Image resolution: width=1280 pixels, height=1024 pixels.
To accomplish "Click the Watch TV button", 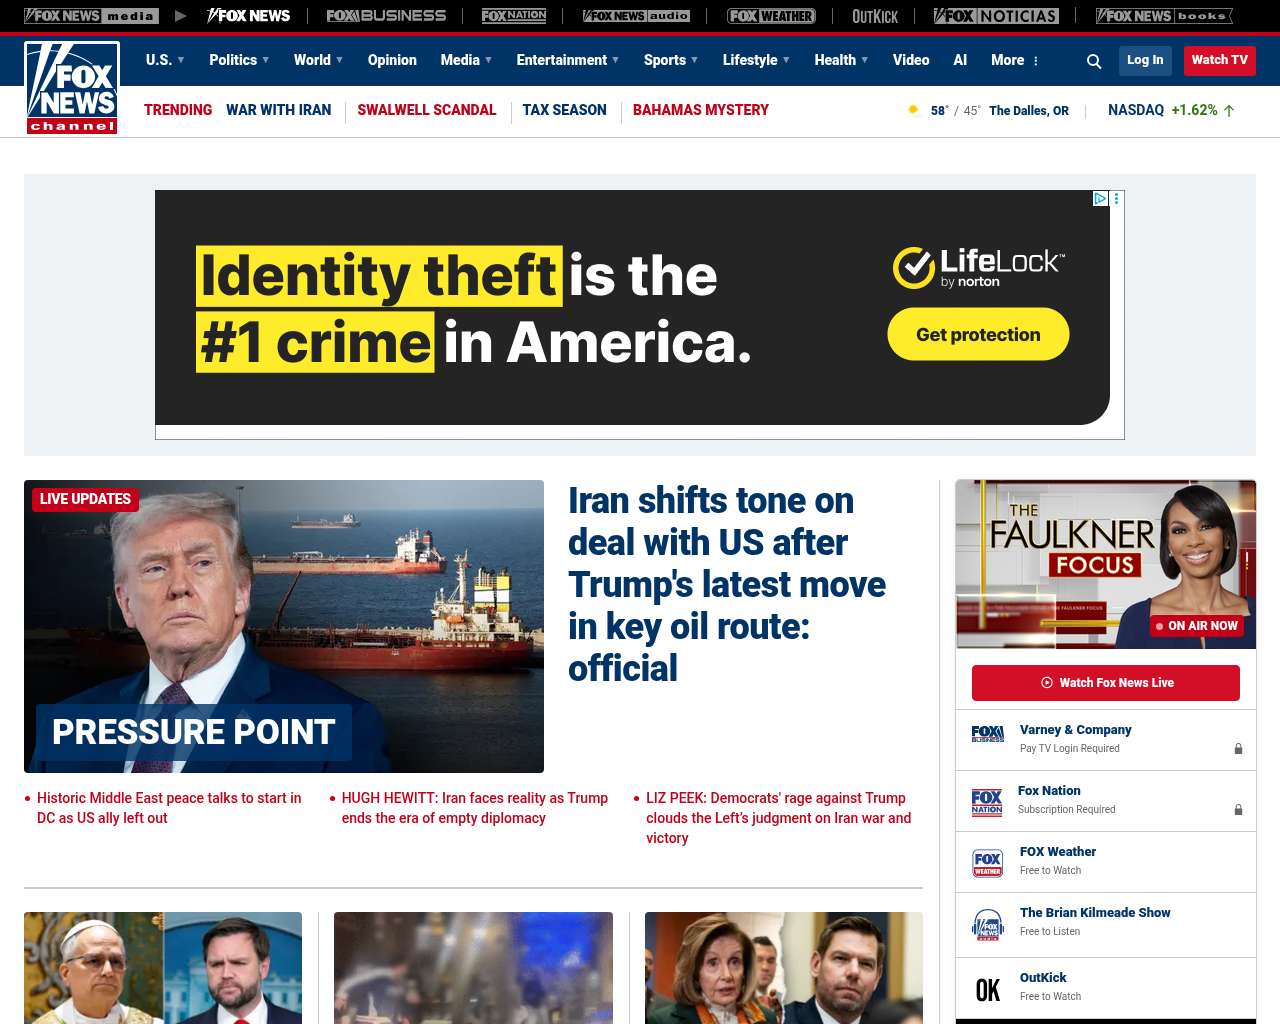I will coord(1219,60).
